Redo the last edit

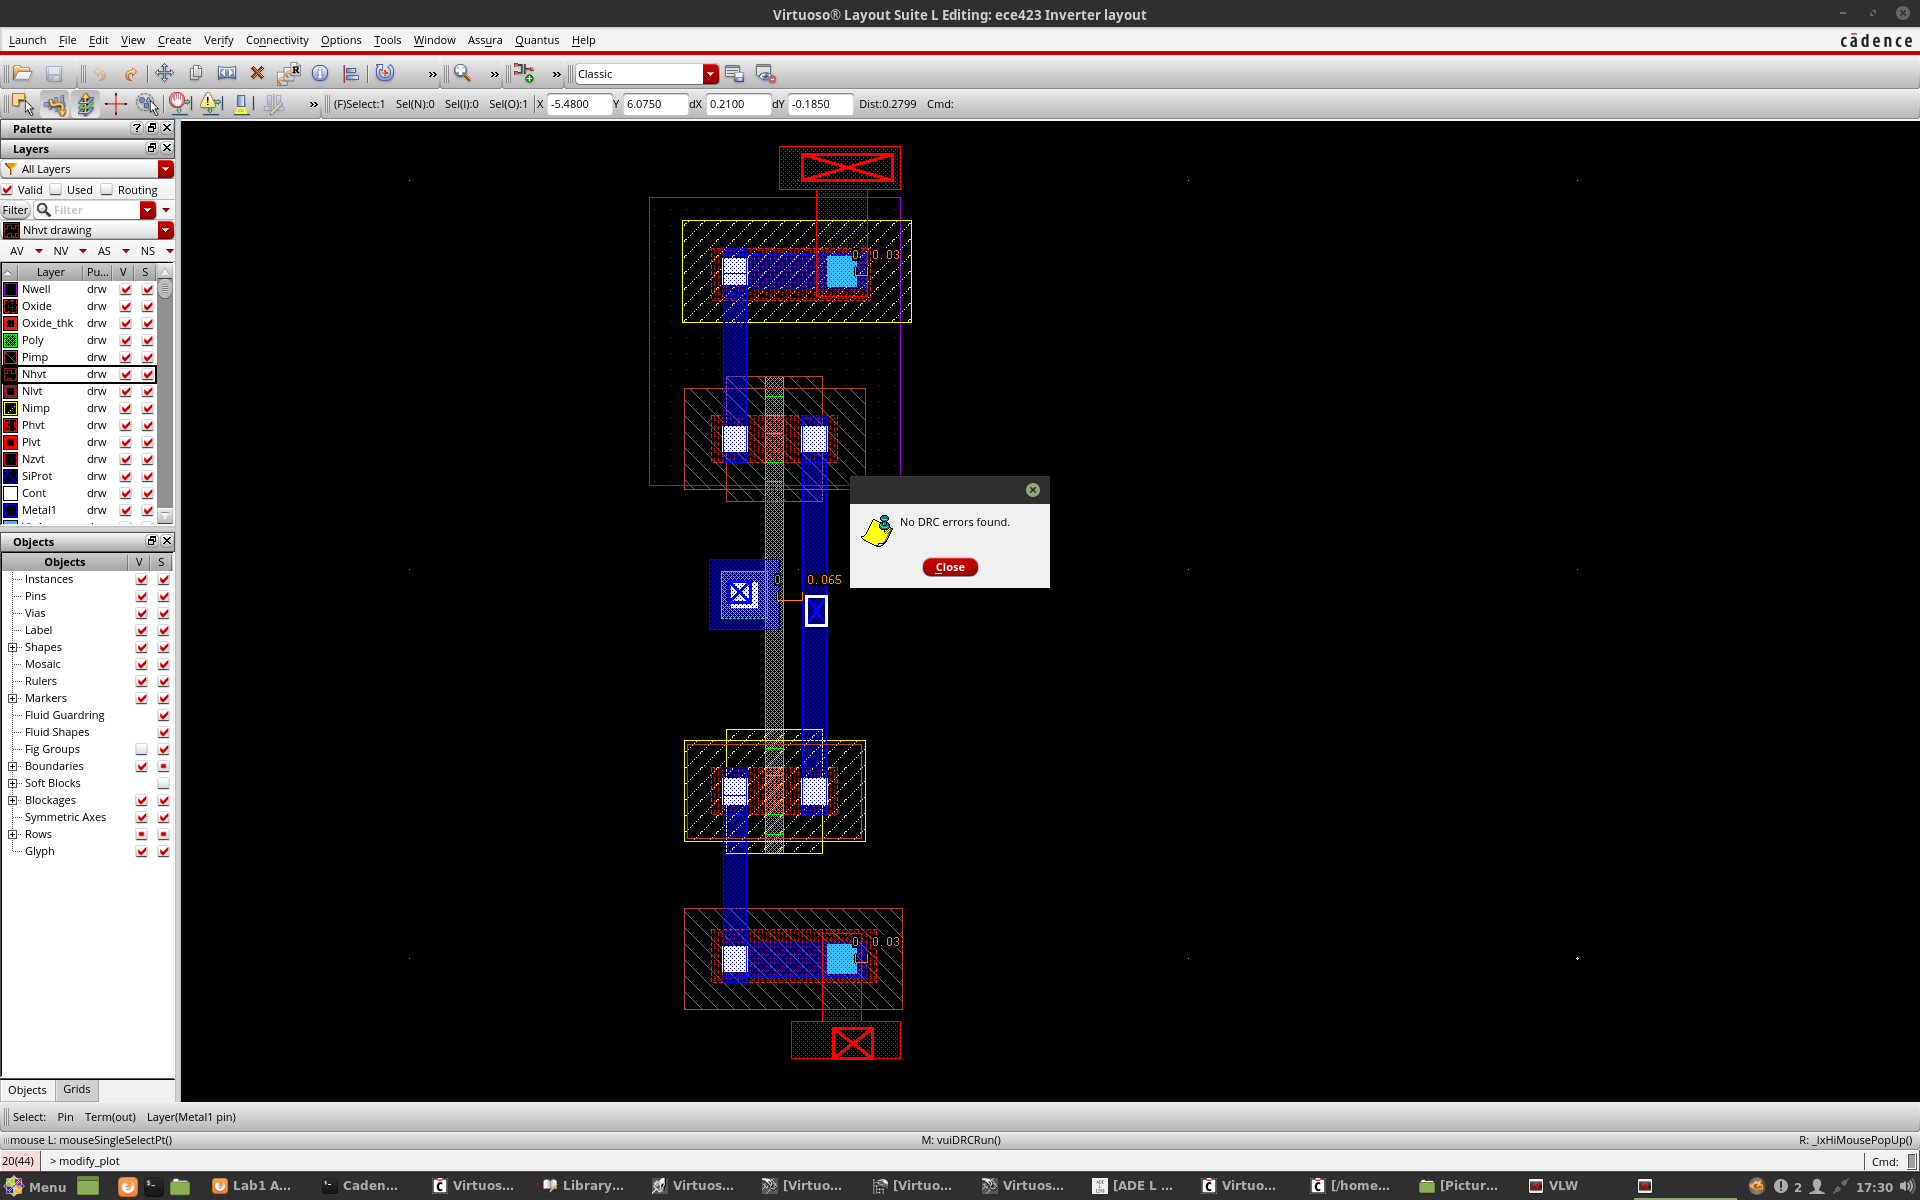tap(130, 73)
